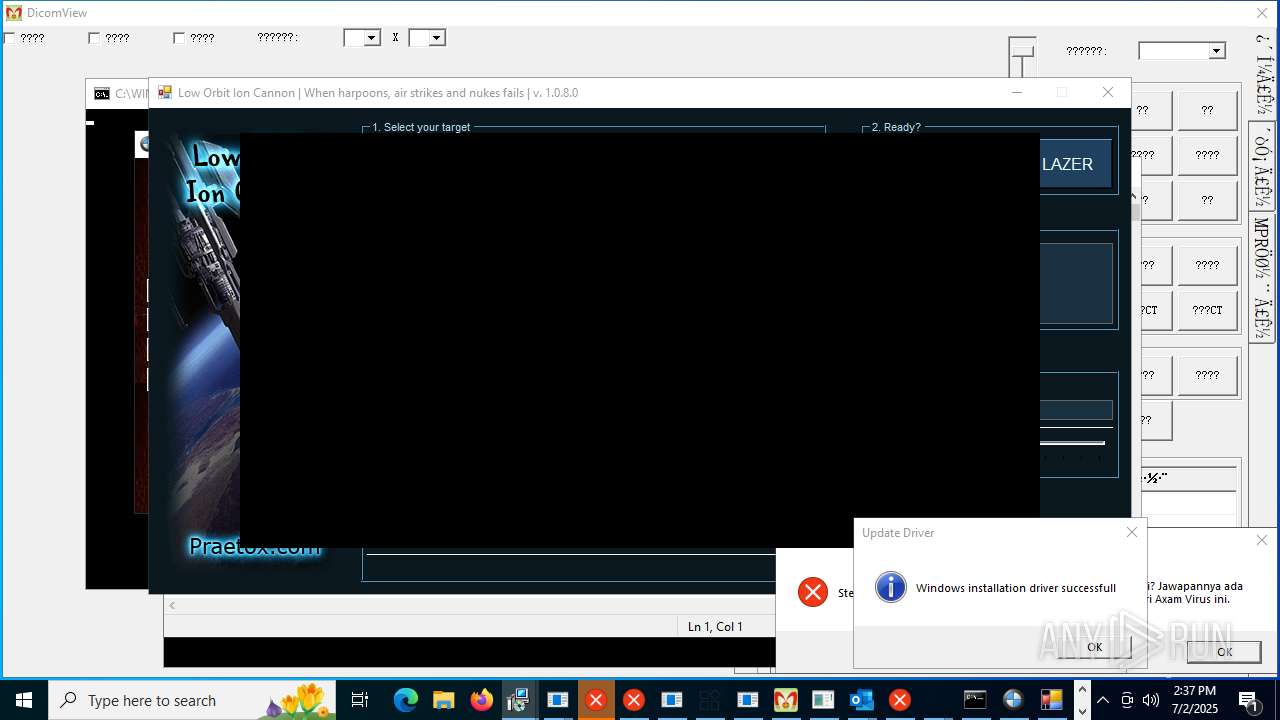This screenshot has height=720, width=1280.
Task: Click the taskbar search box
Action: [x=192, y=700]
